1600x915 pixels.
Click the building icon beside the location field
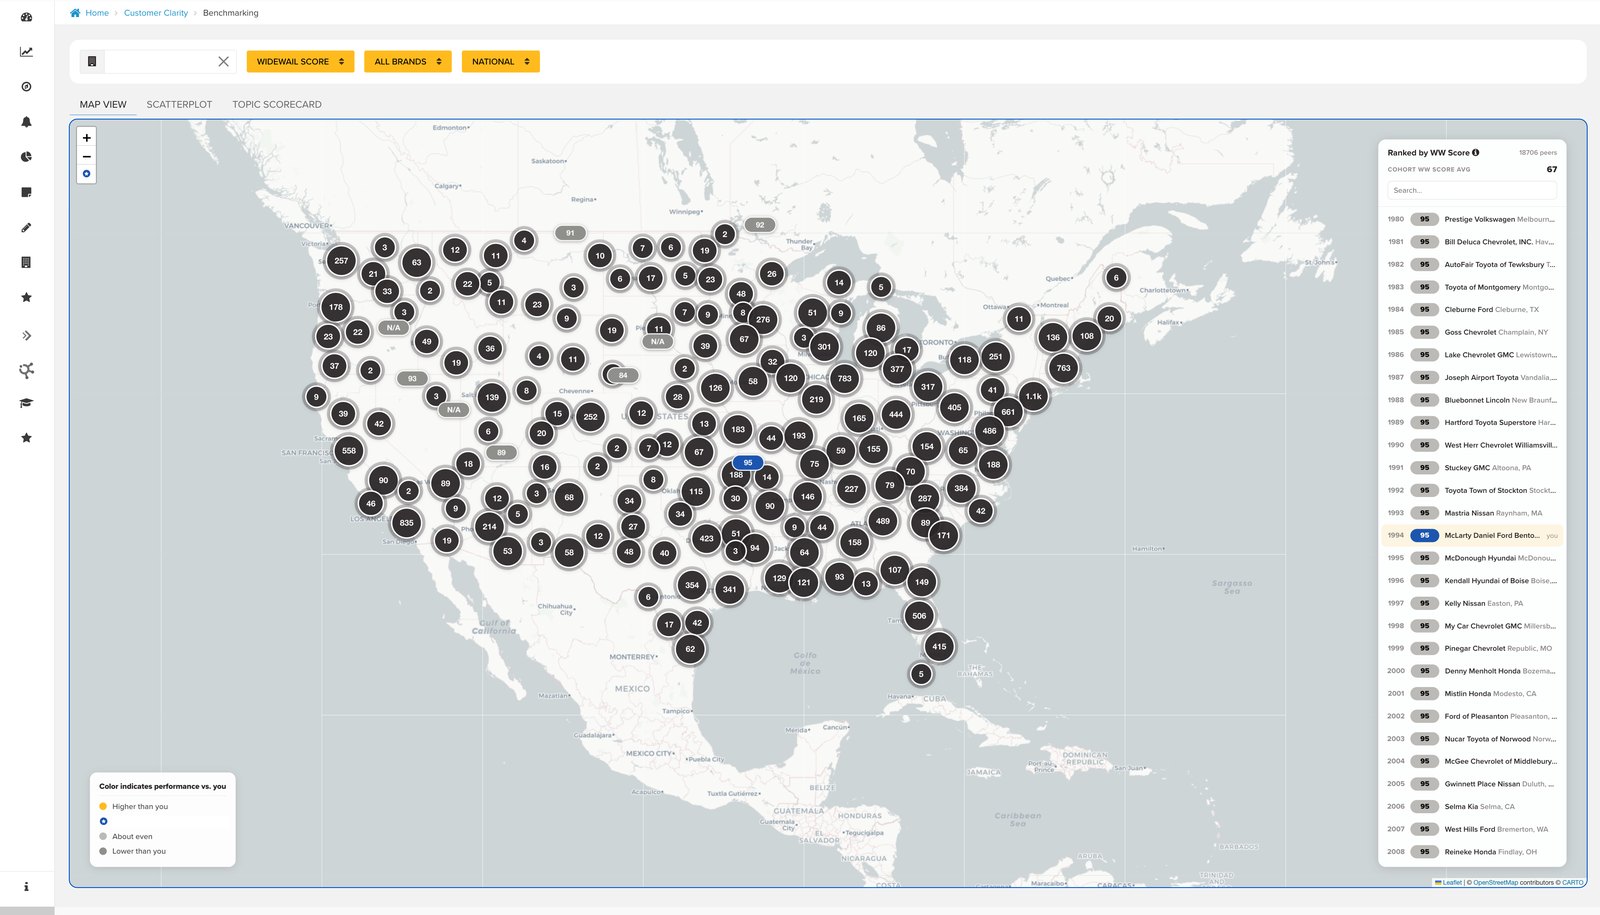(x=92, y=61)
